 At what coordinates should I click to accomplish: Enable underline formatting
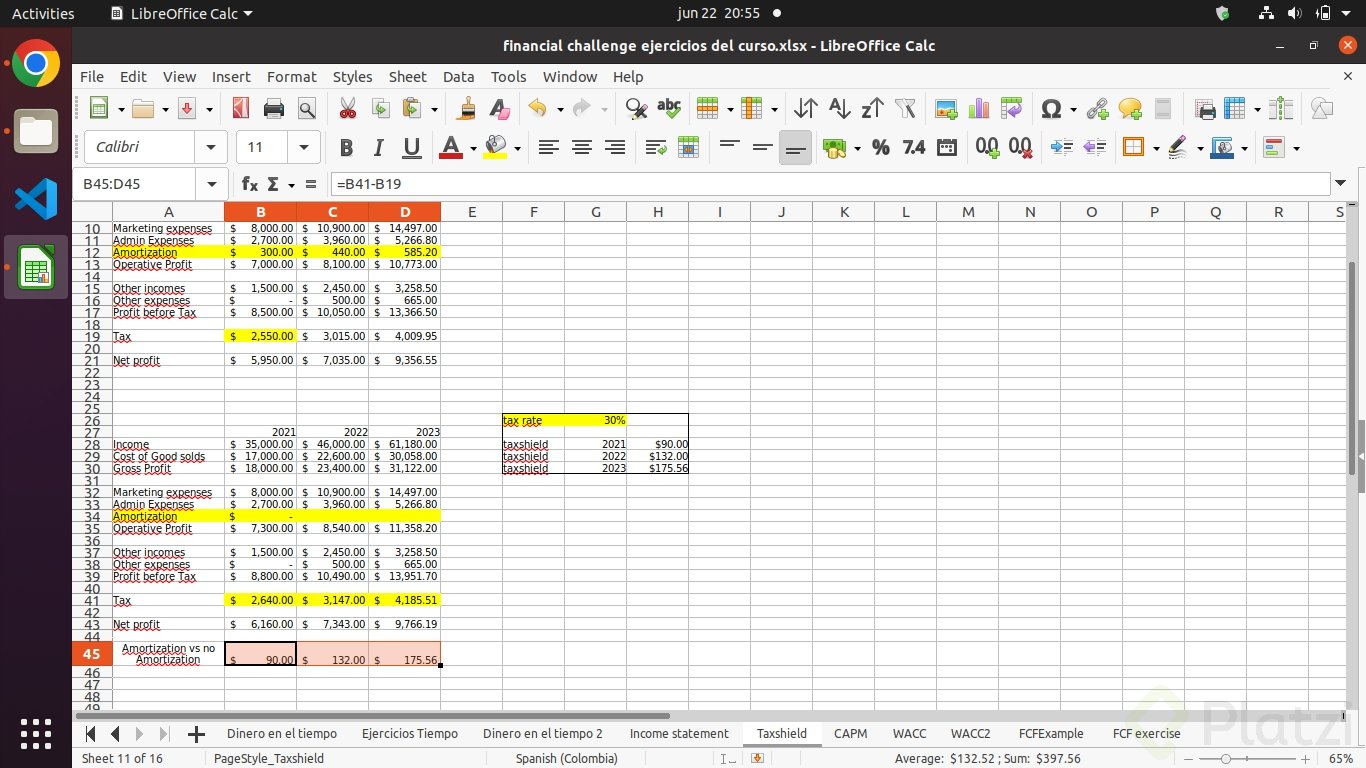click(411, 147)
